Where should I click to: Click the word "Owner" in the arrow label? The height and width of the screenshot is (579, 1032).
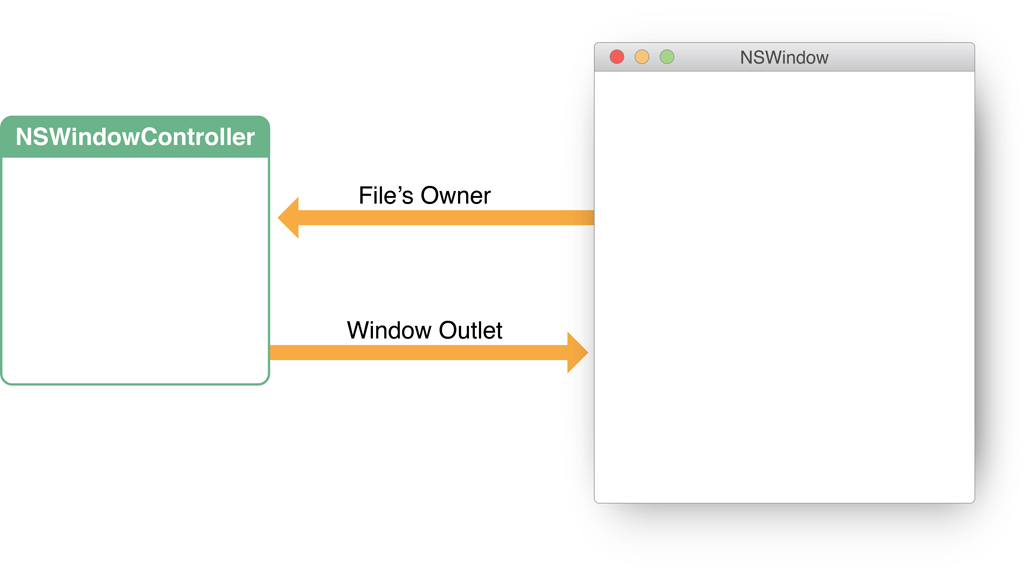coord(455,195)
